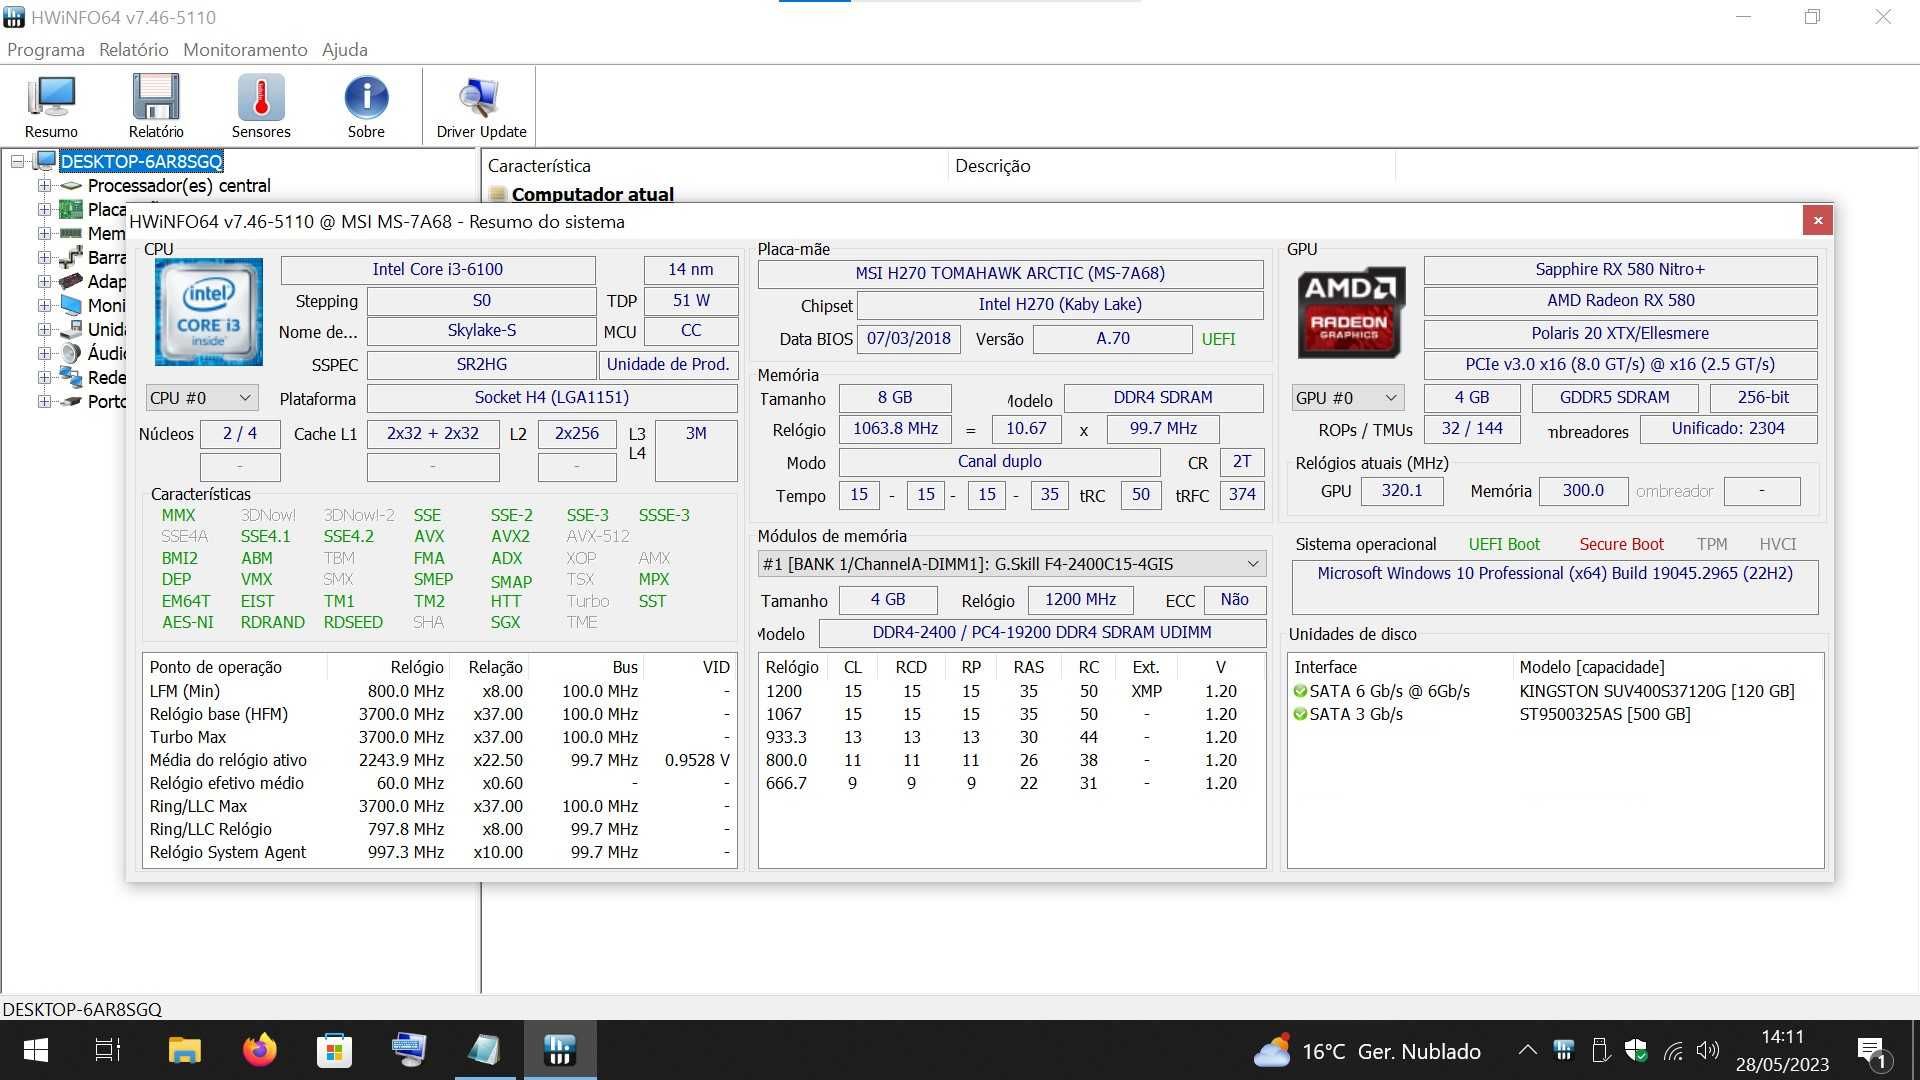The height and width of the screenshot is (1080, 1920).
Task: Expand the Memória tree node
Action: click(44, 233)
